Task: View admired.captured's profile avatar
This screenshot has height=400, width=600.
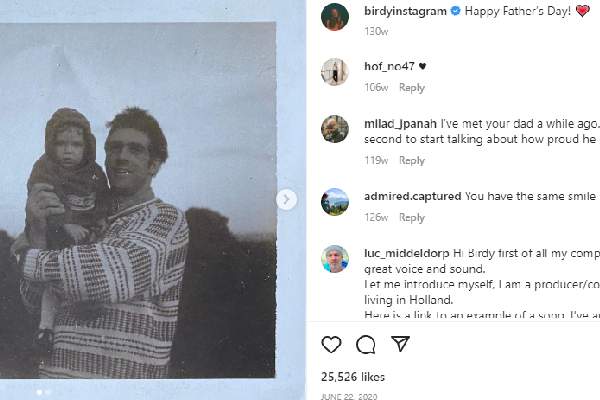Action: point(335,202)
